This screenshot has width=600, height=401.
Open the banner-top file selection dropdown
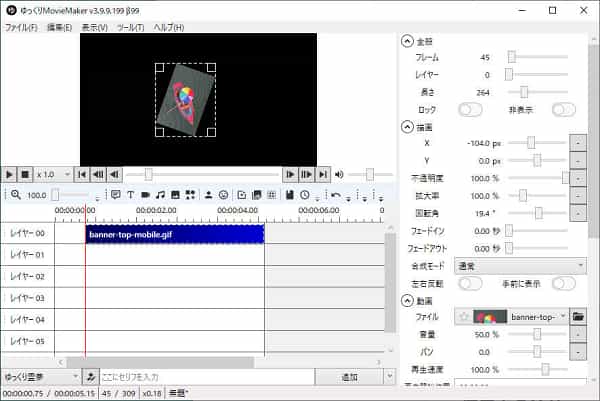(x=511, y=317)
